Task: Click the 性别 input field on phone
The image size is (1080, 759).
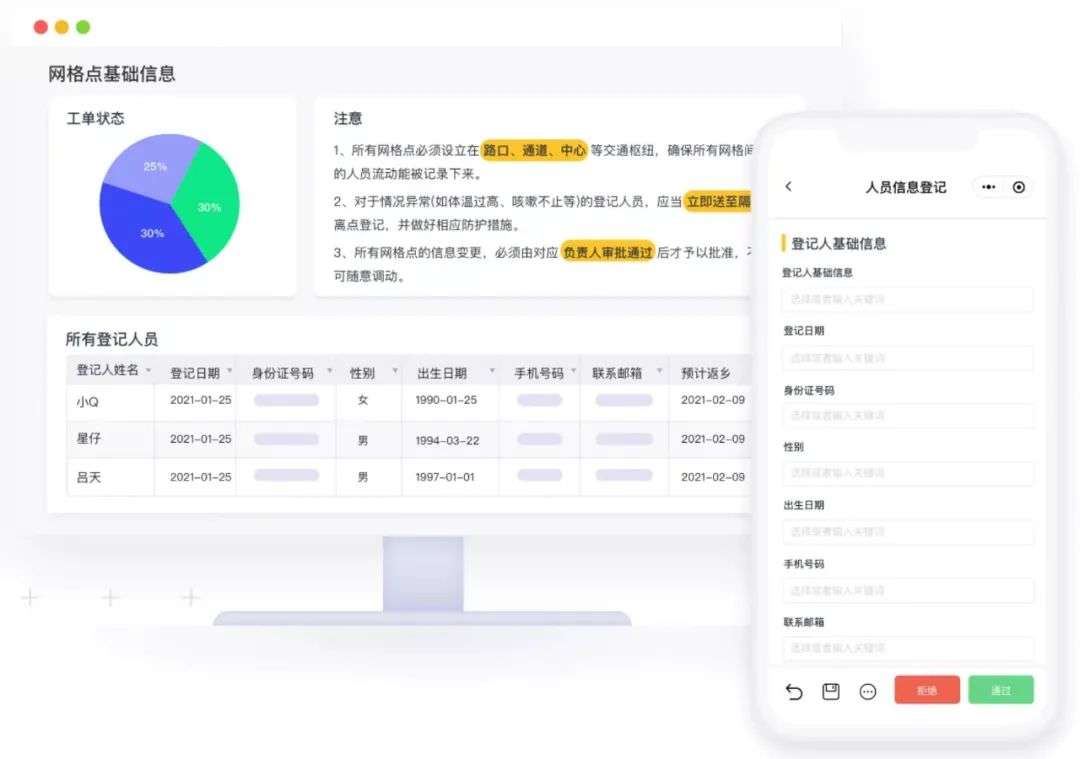Action: point(908,474)
